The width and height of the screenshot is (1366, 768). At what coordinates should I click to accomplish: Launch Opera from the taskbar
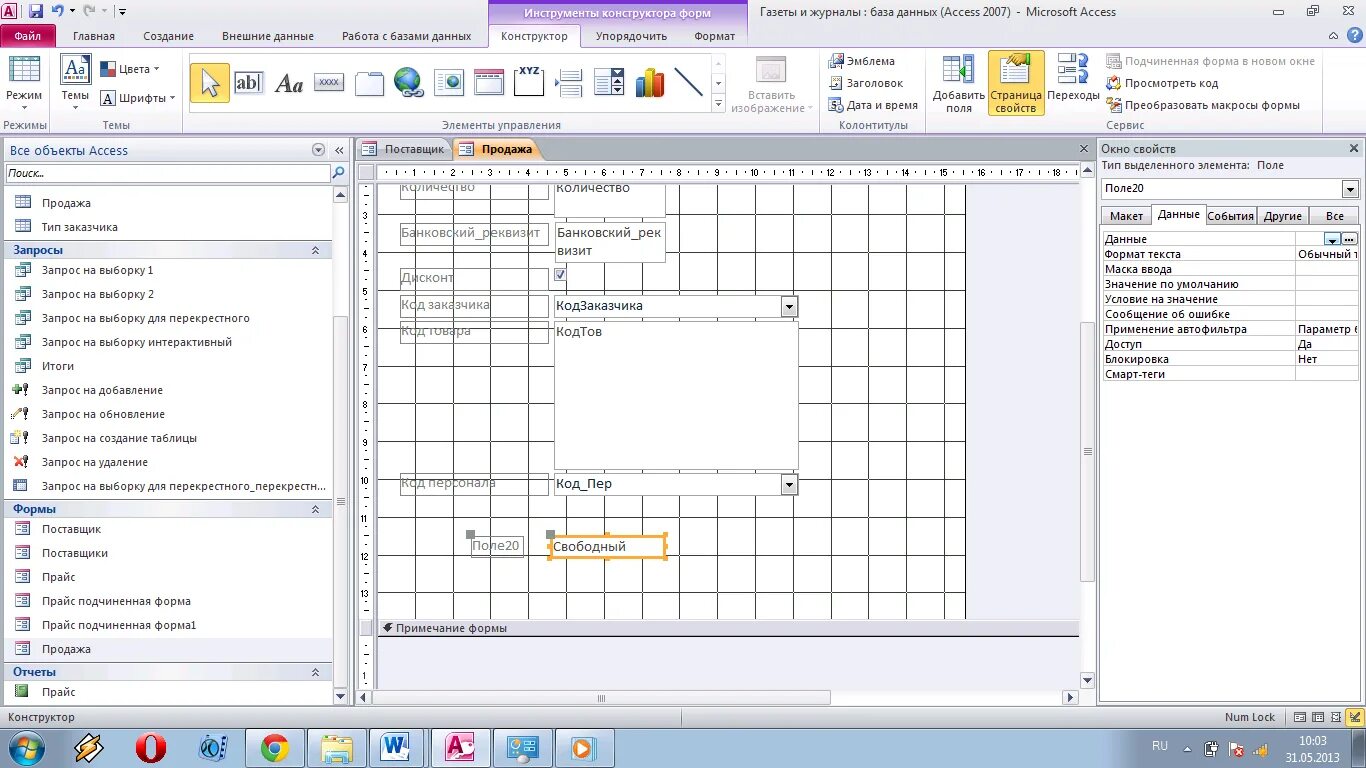(x=151, y=748)
